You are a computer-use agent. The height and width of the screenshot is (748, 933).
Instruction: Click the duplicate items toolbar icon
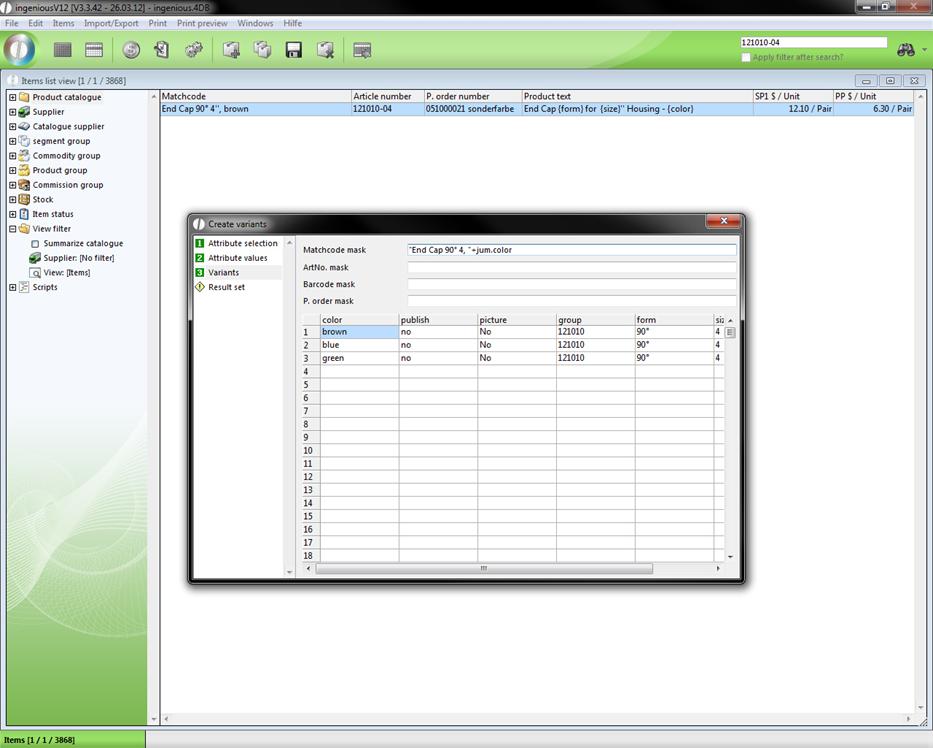click(262, 50)
